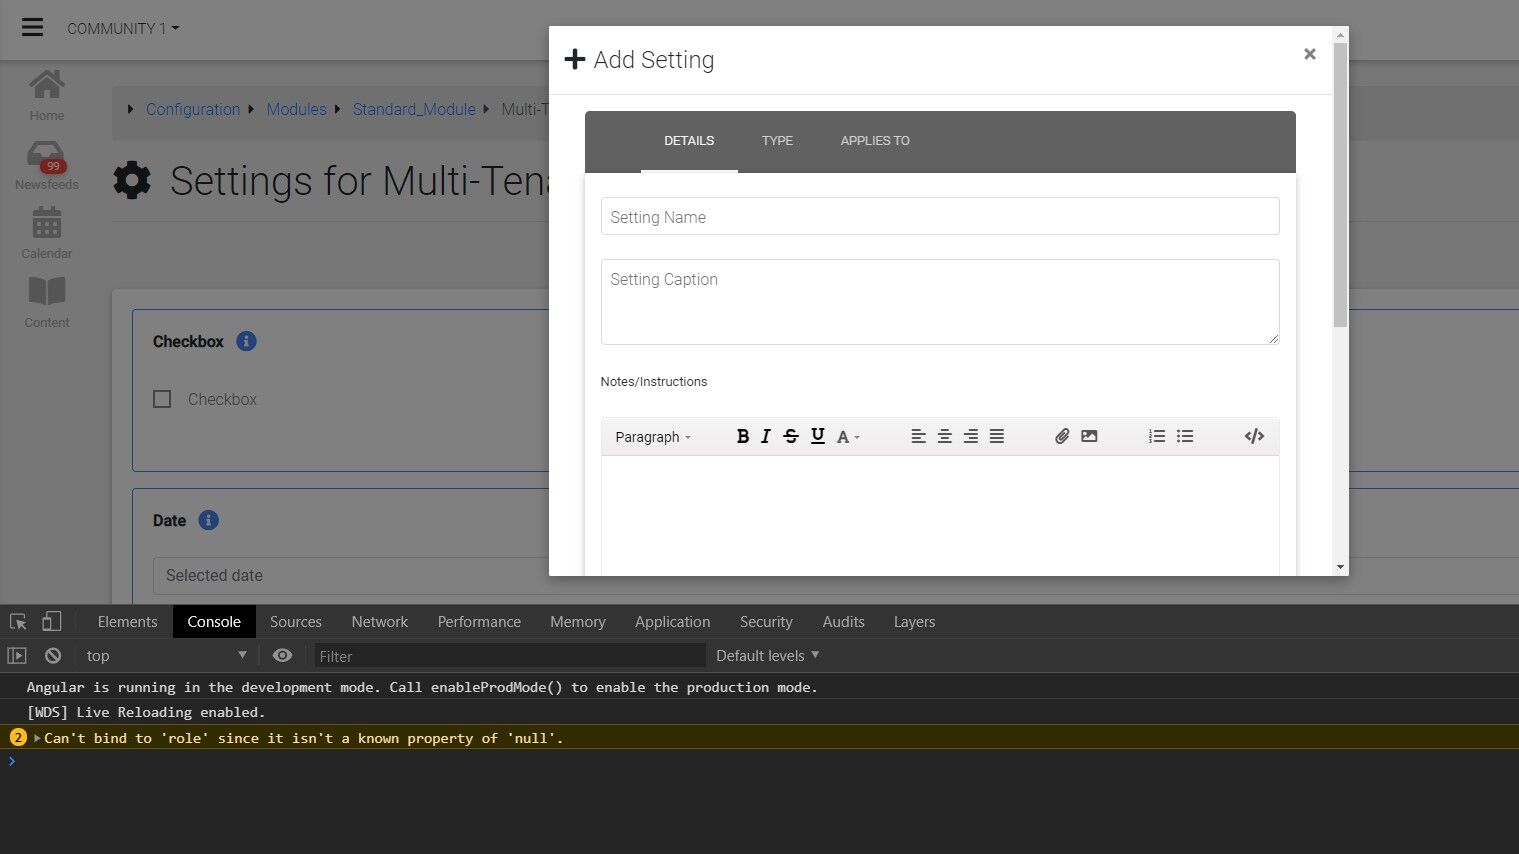The height and width of the screenshot is (854, 1519).
Task: Insert an image in editor
Action: pos(1089,436)
